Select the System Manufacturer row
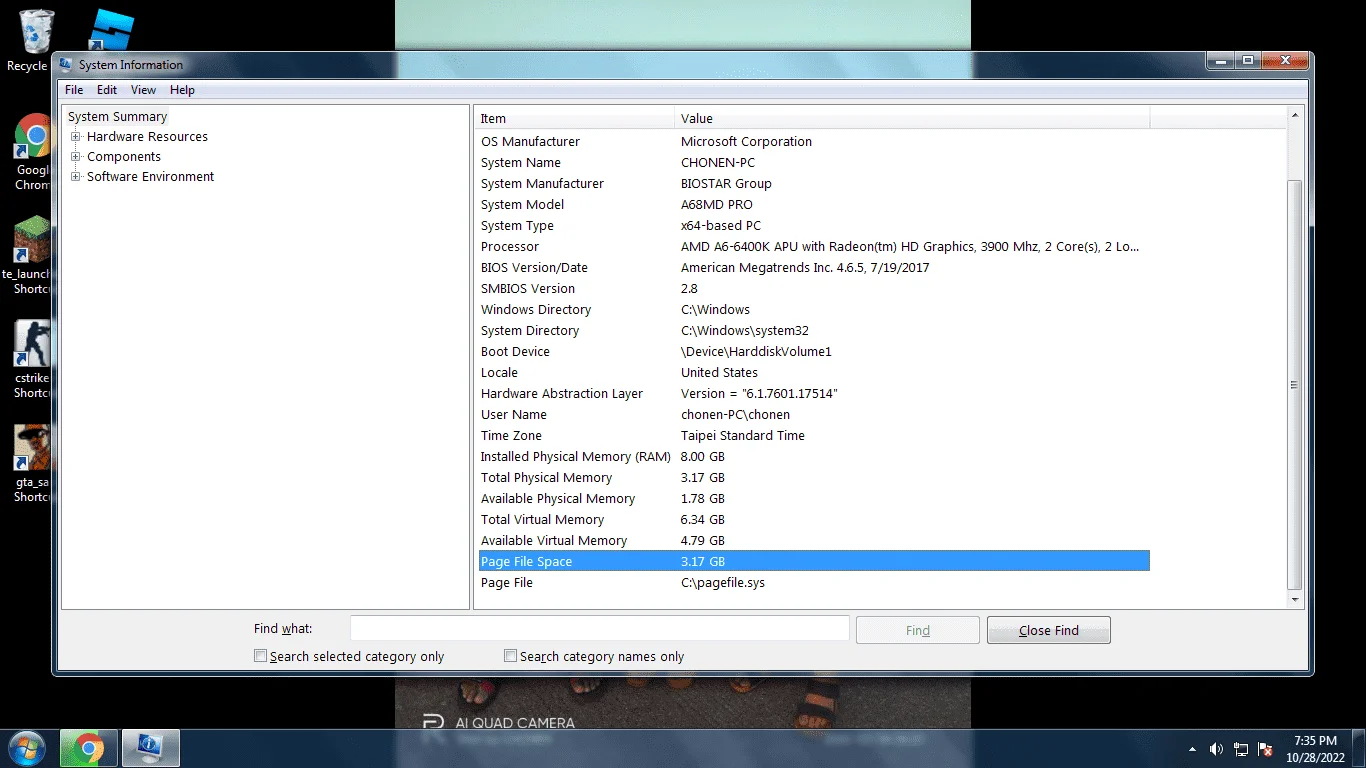Image resolution: width=1366 pixels, height=768 pixels. (x=813, y=184)
